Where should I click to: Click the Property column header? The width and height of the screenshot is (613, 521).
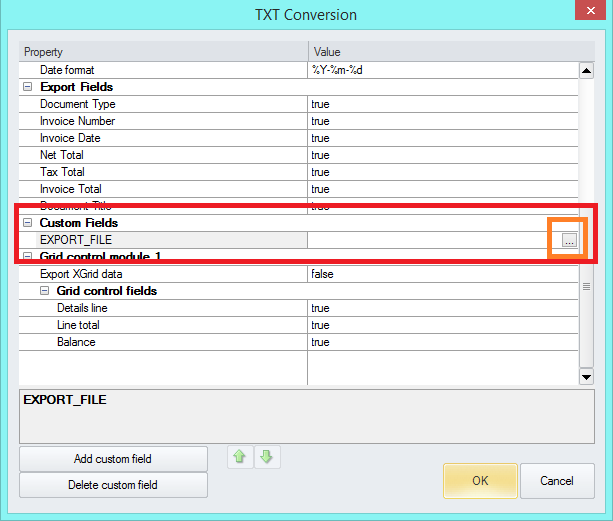click(x=160, y=51)
